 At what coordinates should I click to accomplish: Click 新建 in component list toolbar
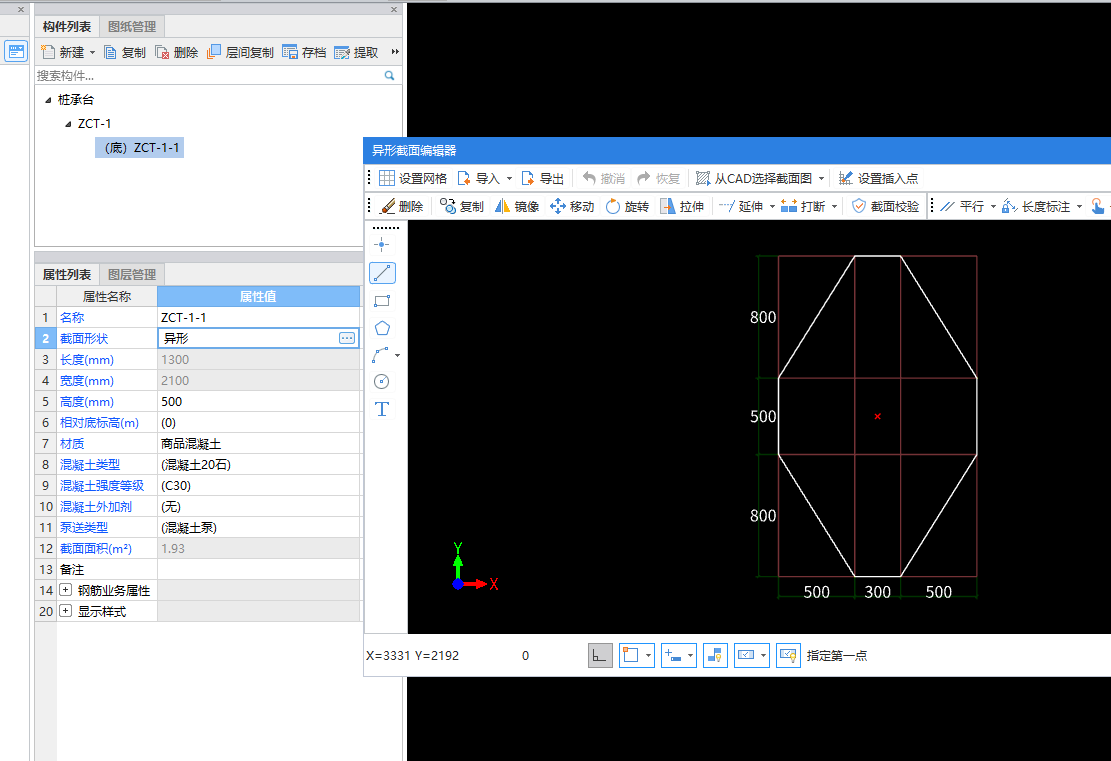62,52
